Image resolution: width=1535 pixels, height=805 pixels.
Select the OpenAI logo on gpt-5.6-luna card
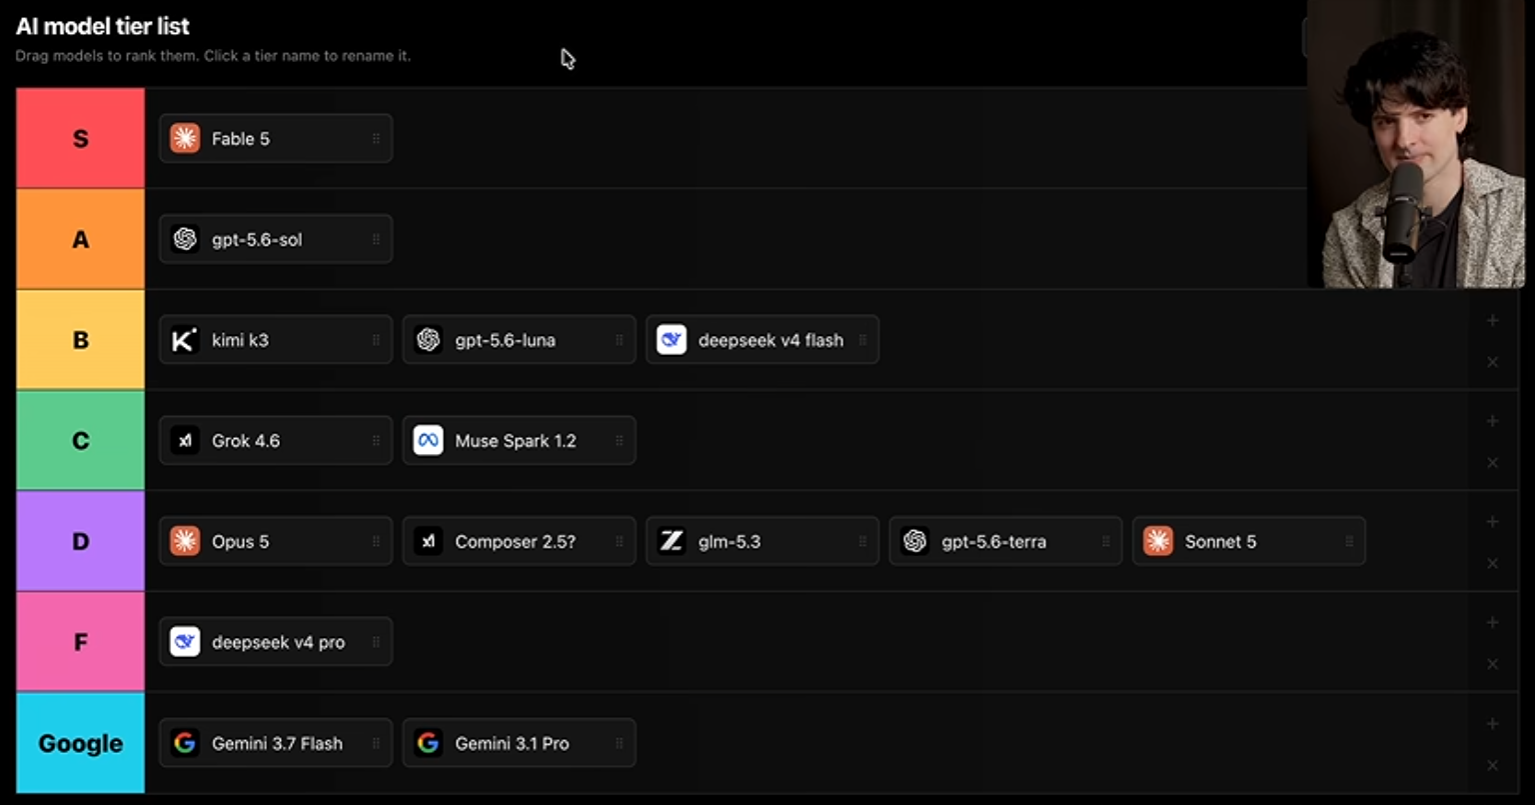click(428, 340)
